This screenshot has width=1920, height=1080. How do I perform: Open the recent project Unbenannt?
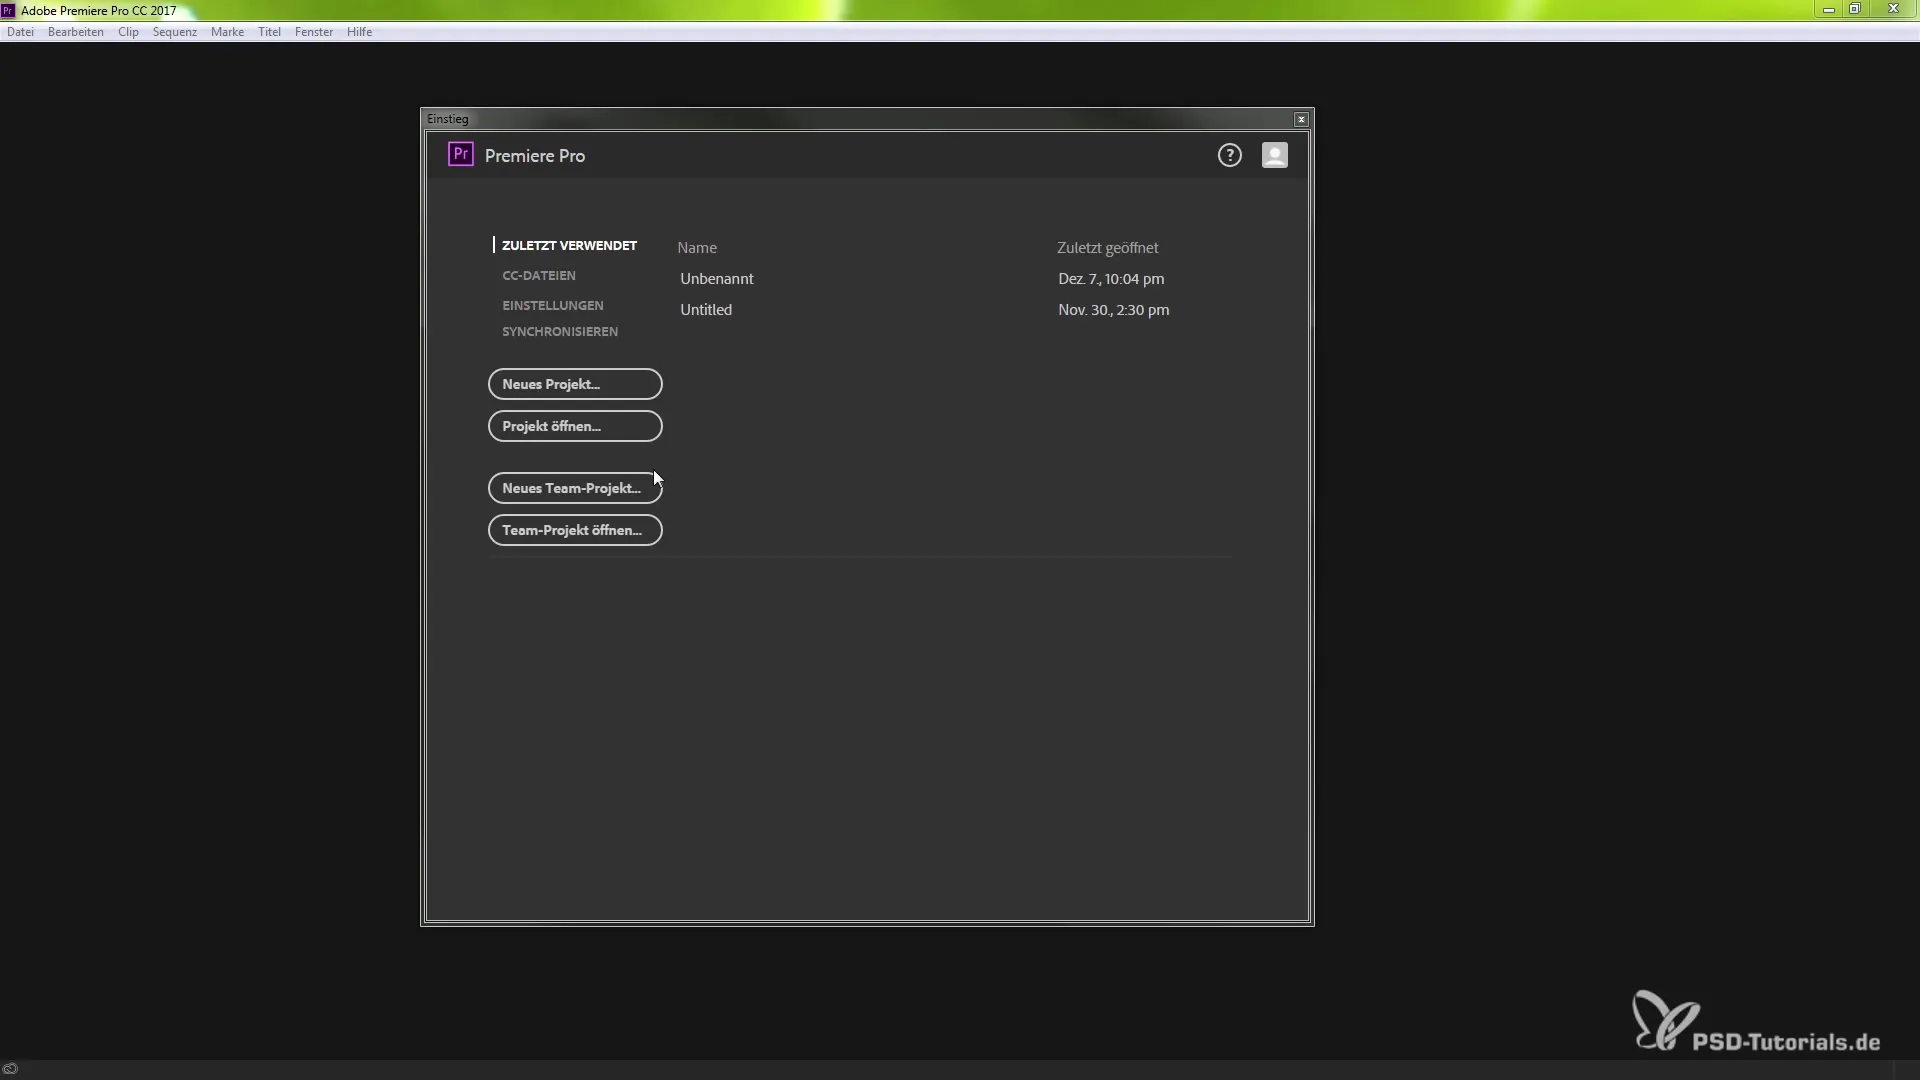(716, 279)
